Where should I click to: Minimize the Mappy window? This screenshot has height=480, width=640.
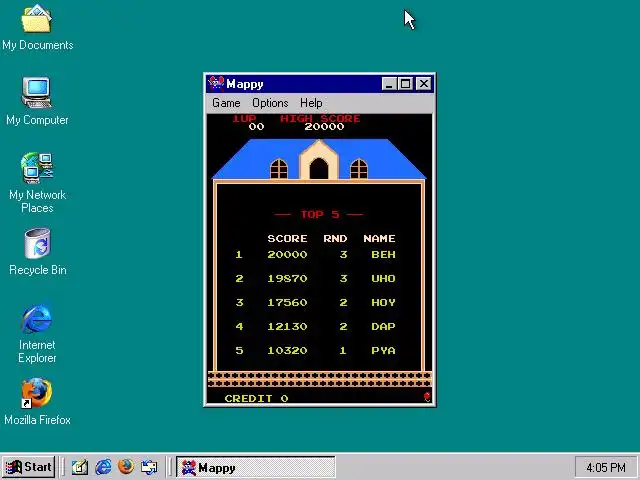pyautogui.click(x=389, y=84)
